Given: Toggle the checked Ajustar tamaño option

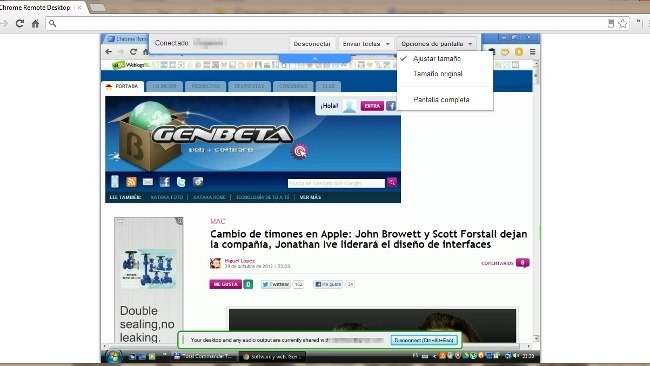Looking at the screenshot, I should [437, 59].
